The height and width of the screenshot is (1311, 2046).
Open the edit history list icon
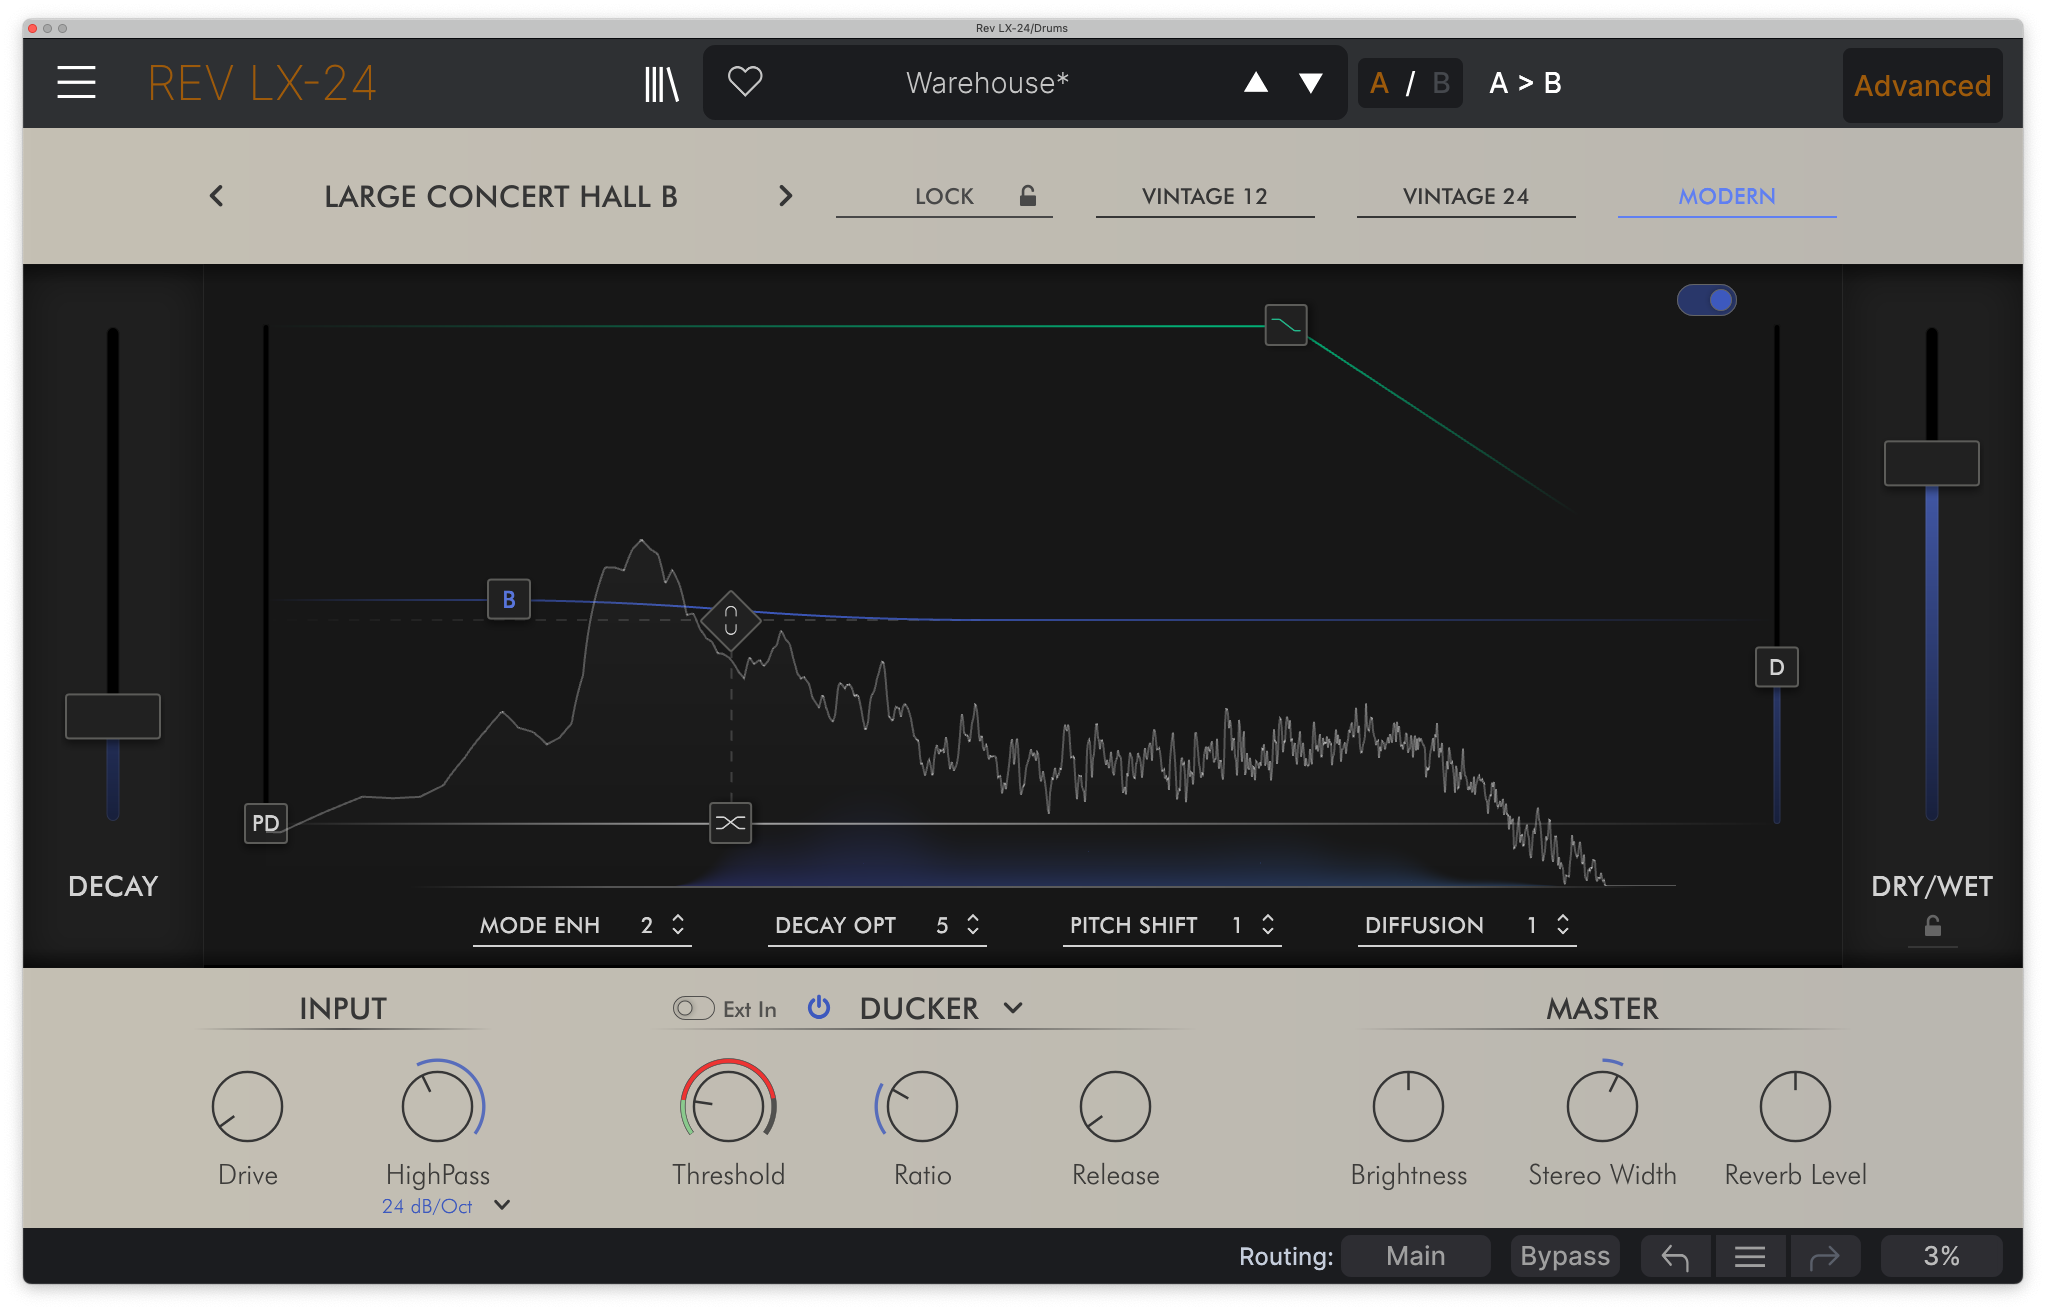[1750, 1256]
